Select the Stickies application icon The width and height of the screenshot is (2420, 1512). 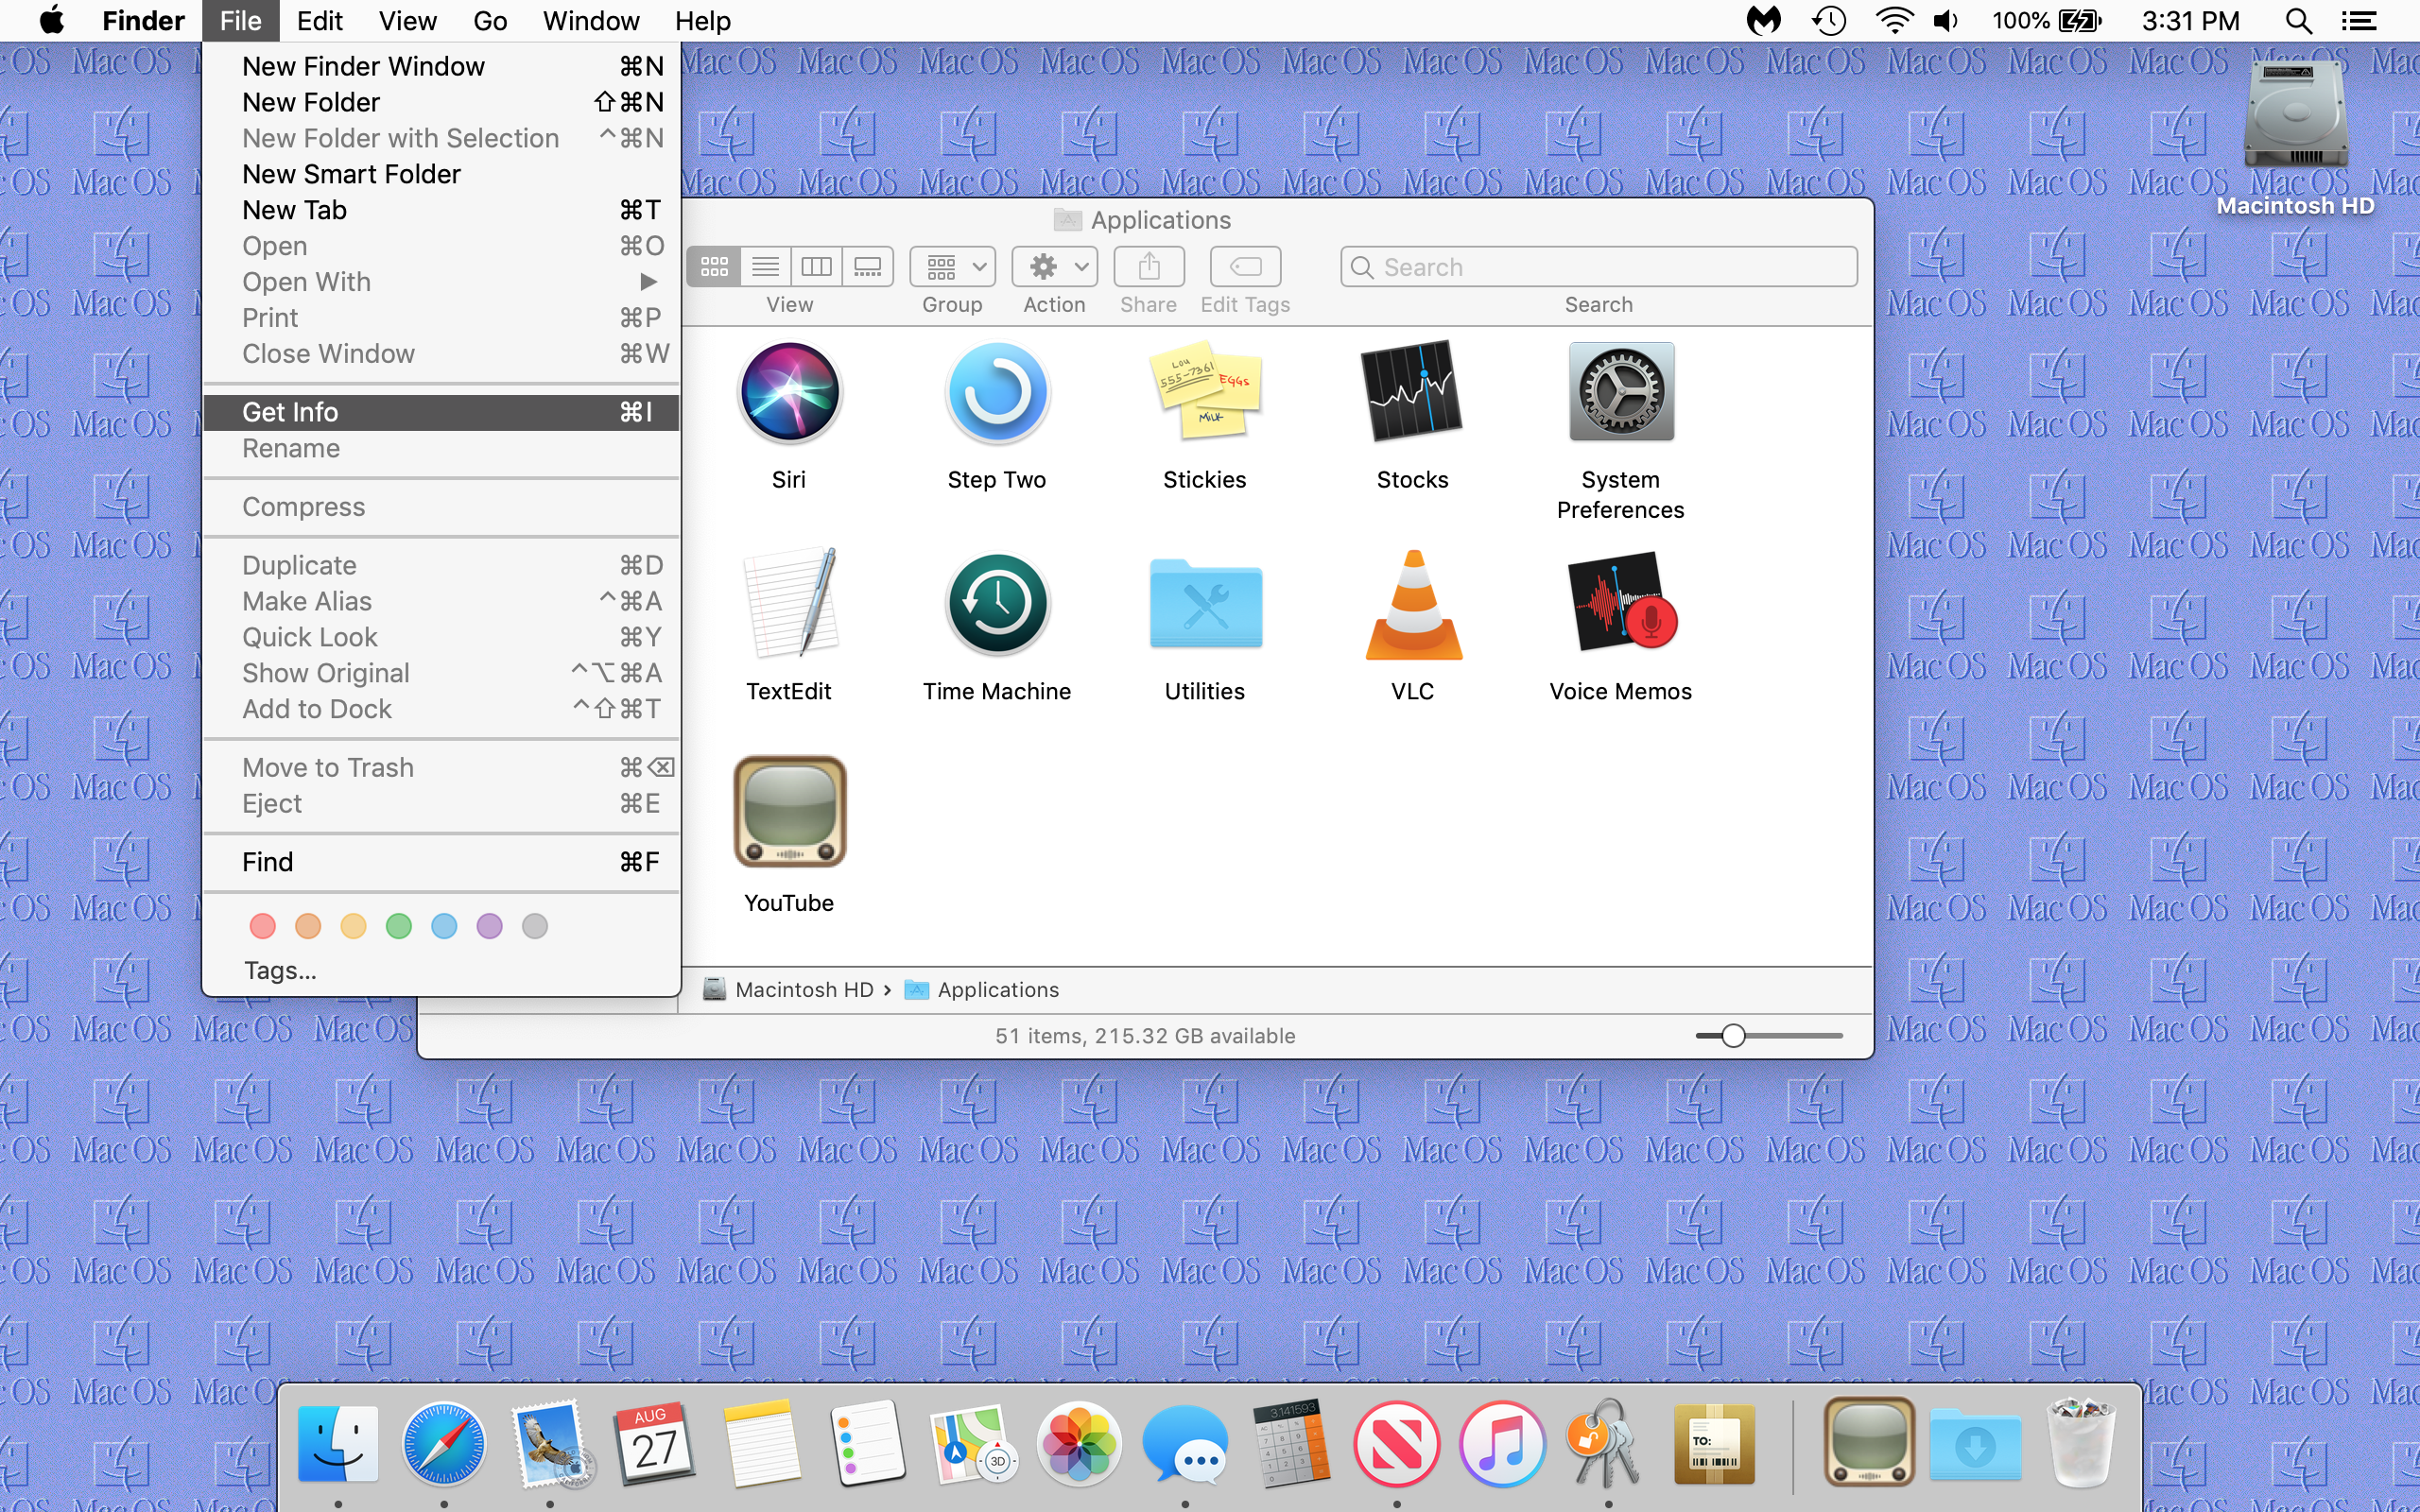point(1205,393)
